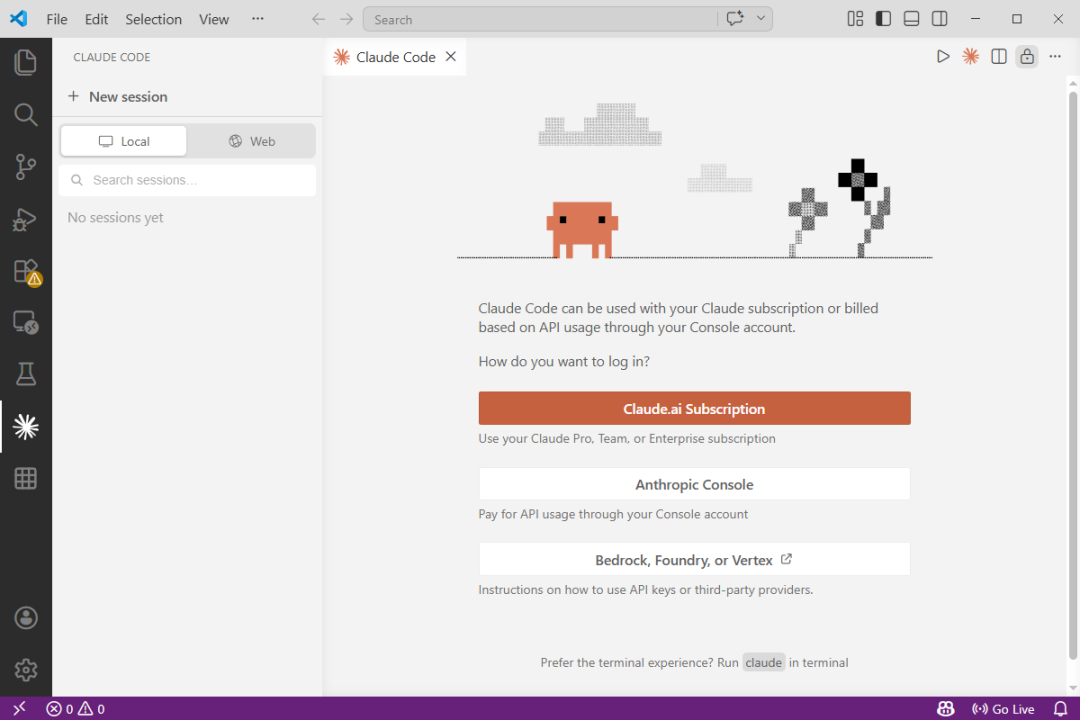1080x720 pixels.
Task: Open Notifications bell in status bar
Action: click(1061, 708)
